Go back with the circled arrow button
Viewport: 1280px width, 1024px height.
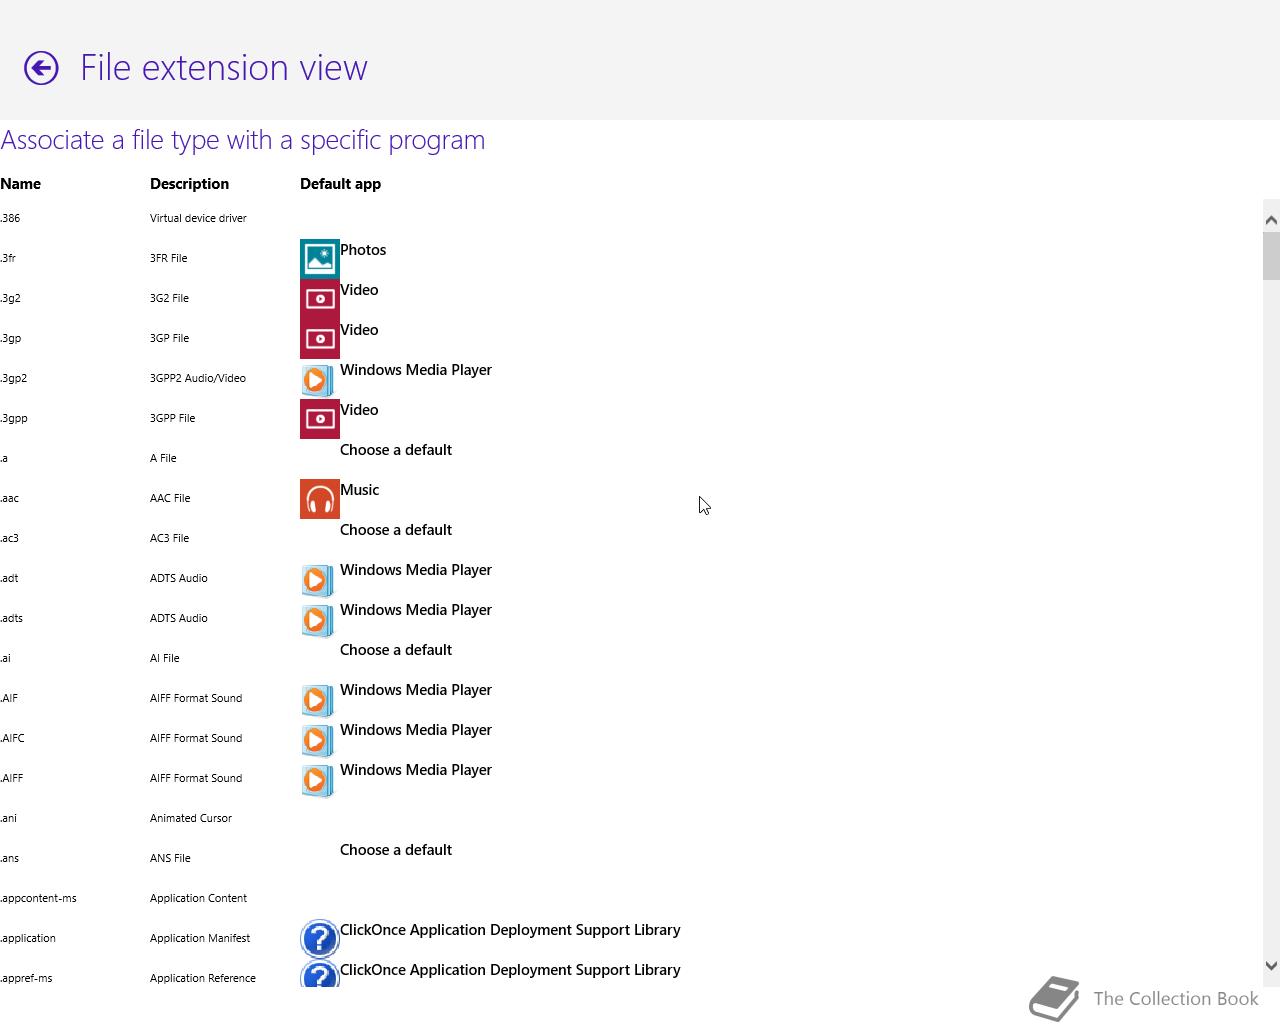click(x=41, y=68)
